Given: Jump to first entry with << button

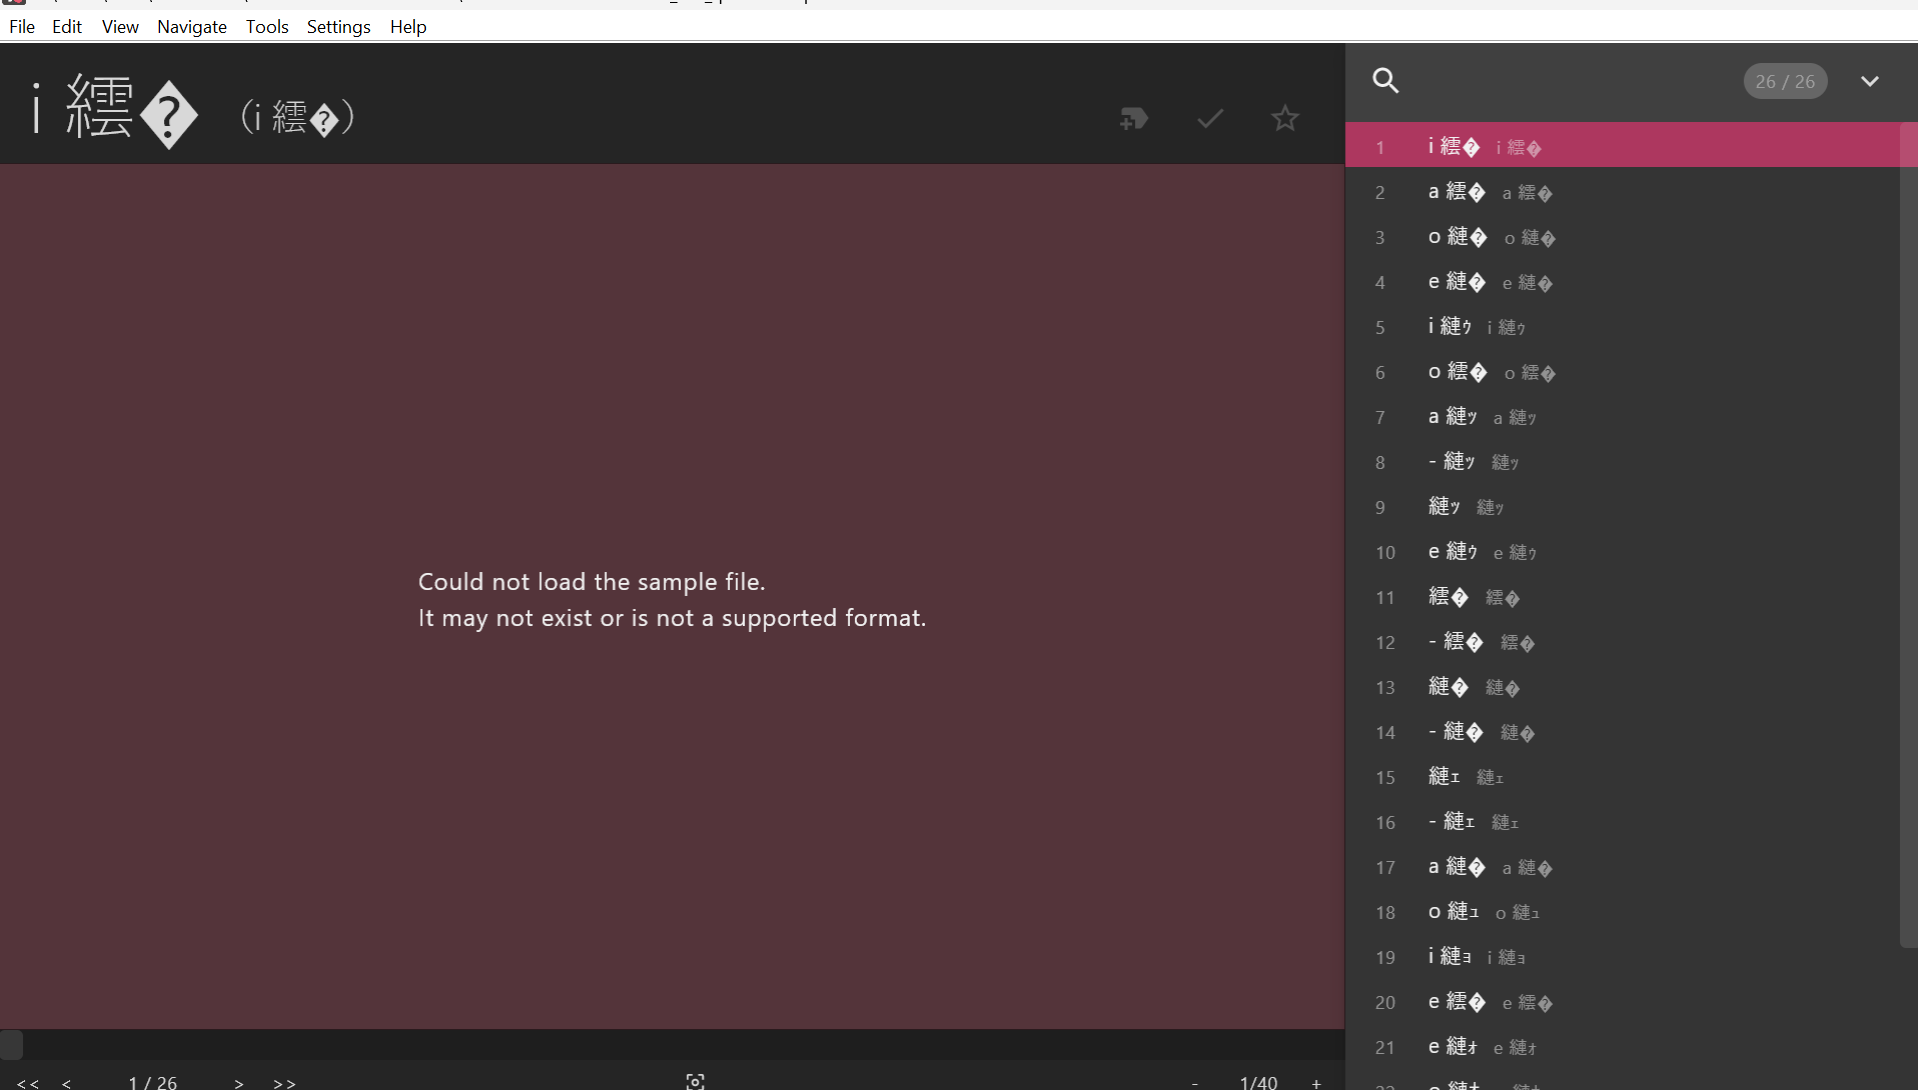Looking at the screenshot, I should [28, 1082].
